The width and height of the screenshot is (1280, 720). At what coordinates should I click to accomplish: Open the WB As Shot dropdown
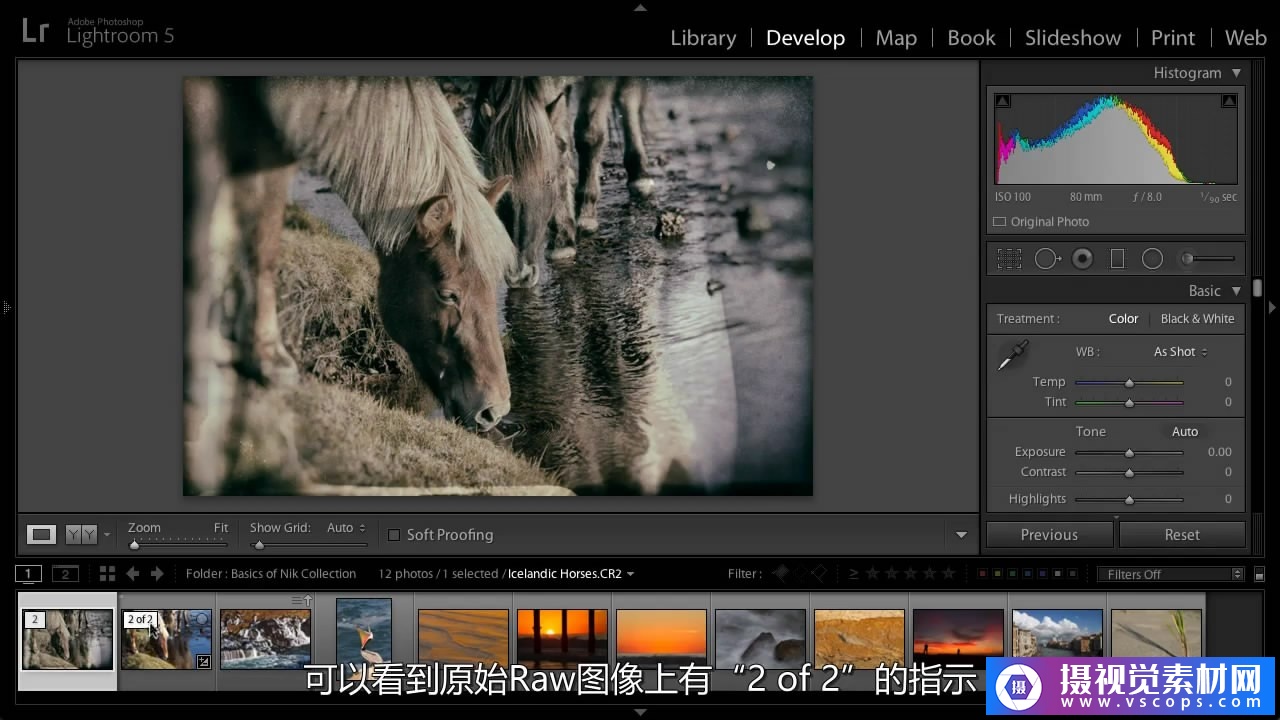pyautogui.click(x=1180, y=352)
